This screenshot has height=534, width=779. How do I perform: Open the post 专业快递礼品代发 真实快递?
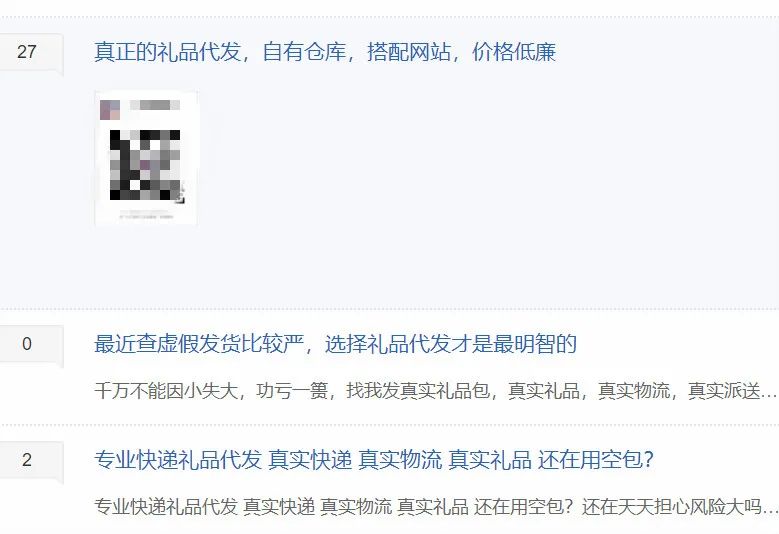[x=374, y=459]
